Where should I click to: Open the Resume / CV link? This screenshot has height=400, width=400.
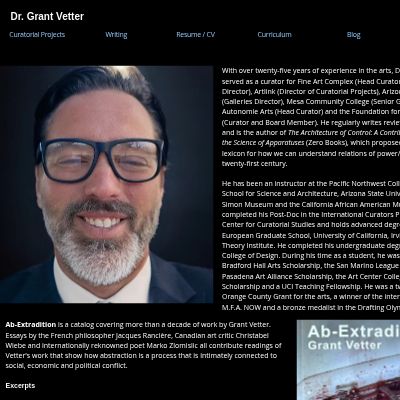click(196, 35)
